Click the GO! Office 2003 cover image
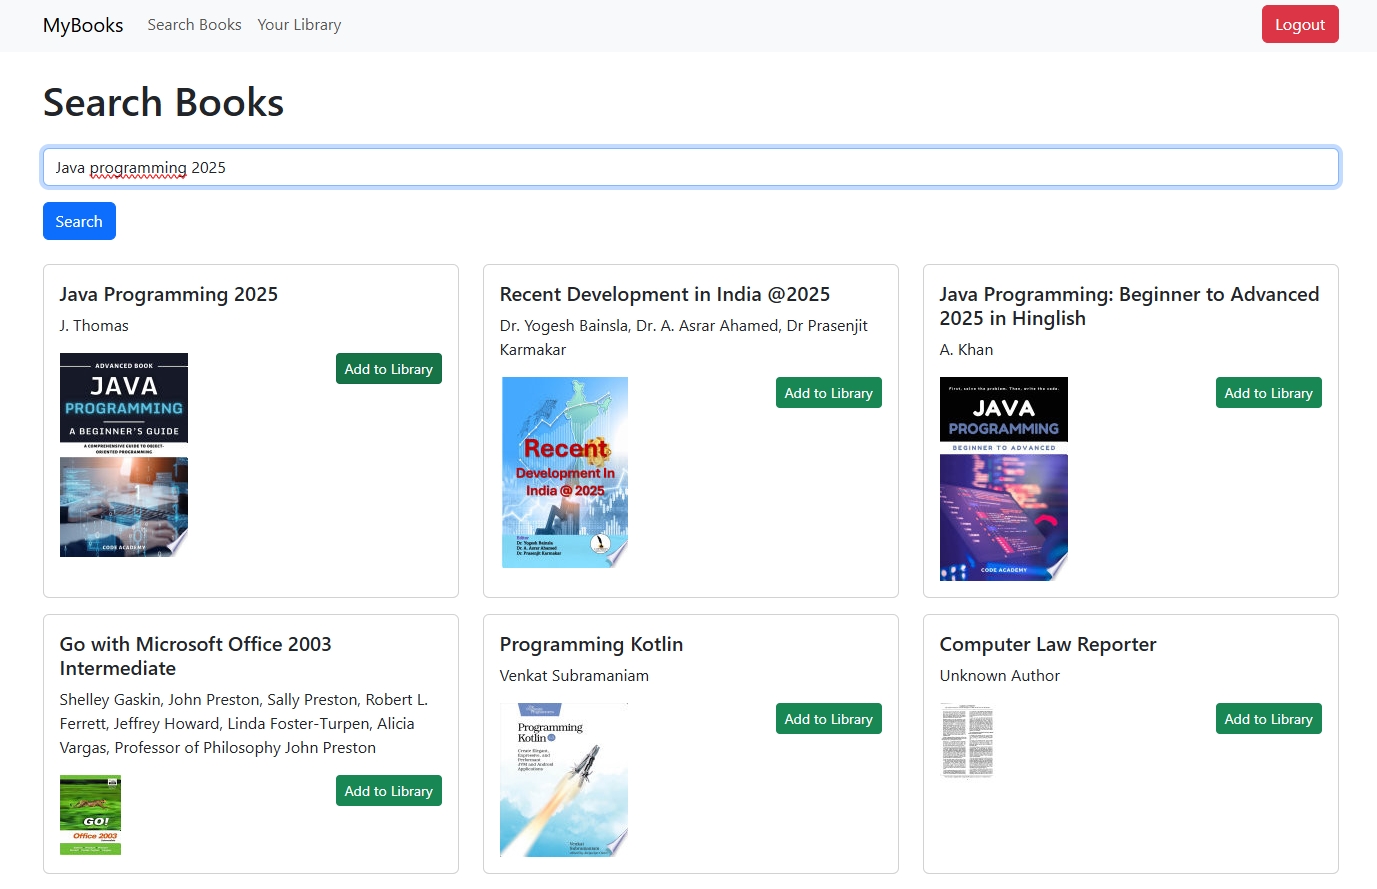 coord(90,815)
